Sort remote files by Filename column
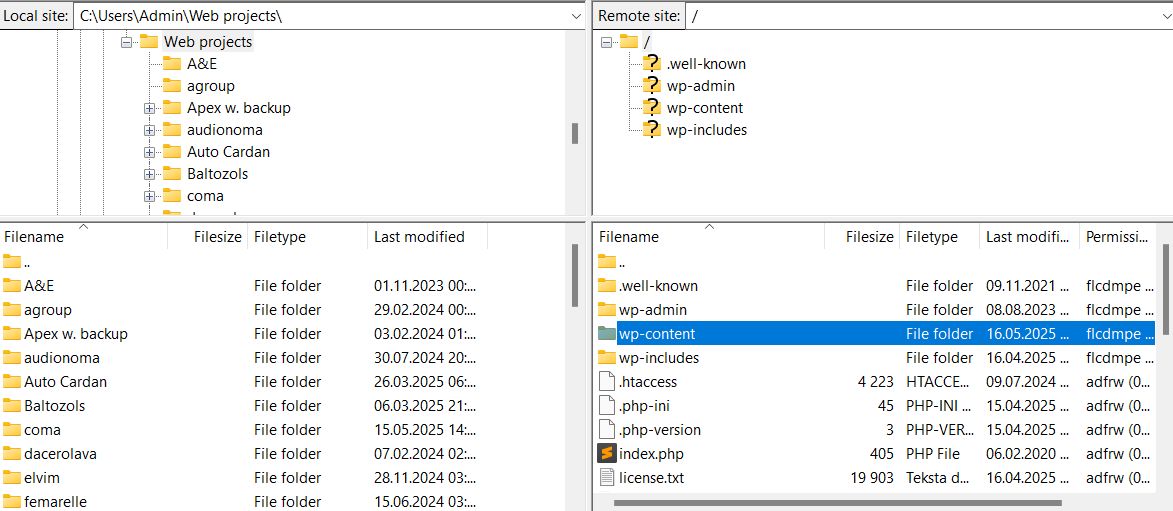Viewport: 1173px width, 511px height. click(710, 236)
